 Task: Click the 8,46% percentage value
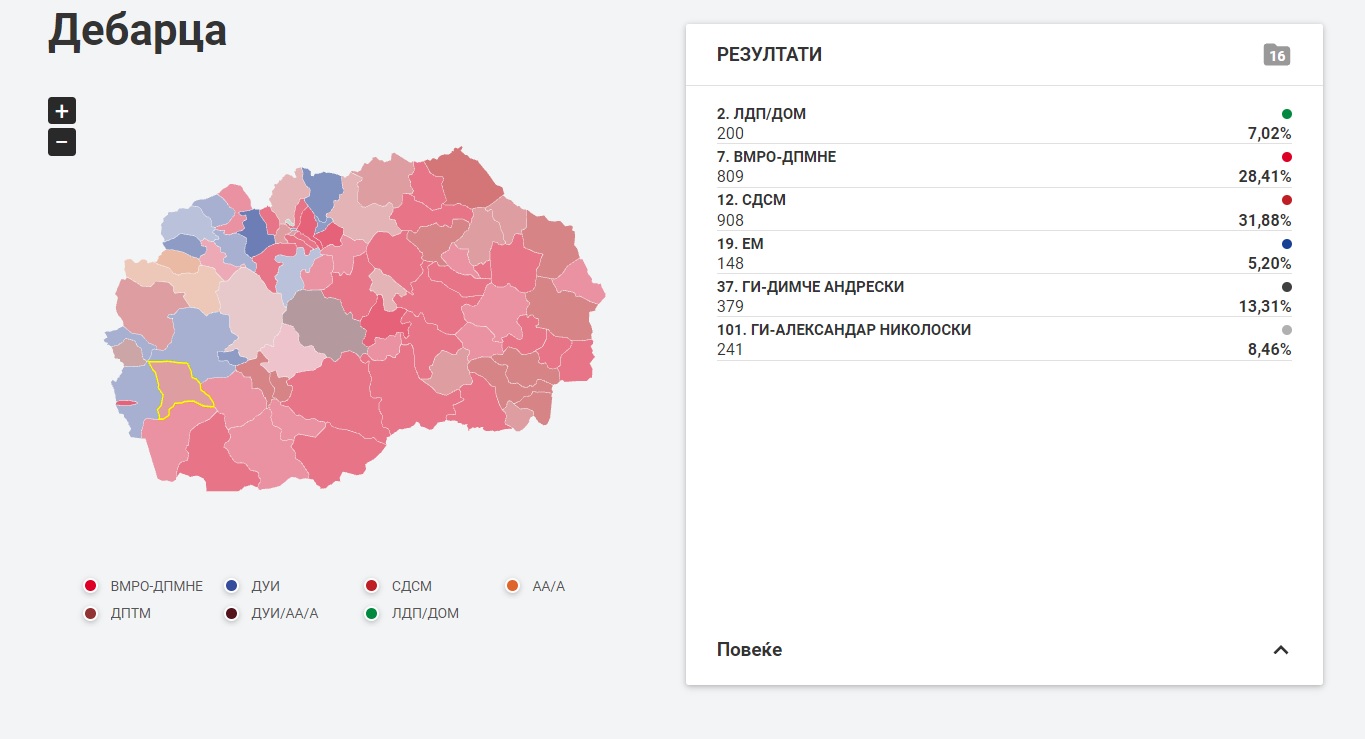point(1269,350)
